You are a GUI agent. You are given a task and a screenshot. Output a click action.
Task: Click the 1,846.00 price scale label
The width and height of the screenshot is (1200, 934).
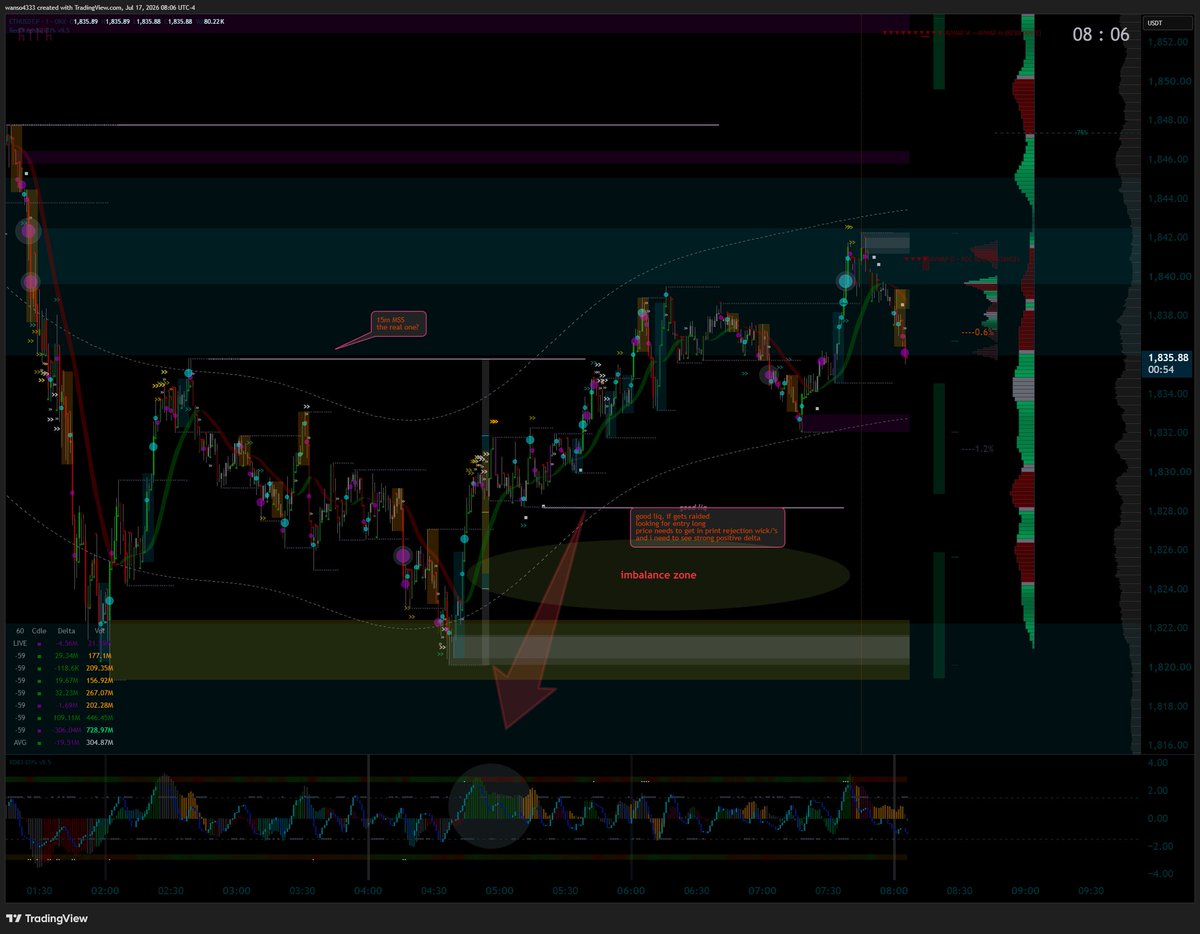pyautogui.click(x=1168, y=159)
